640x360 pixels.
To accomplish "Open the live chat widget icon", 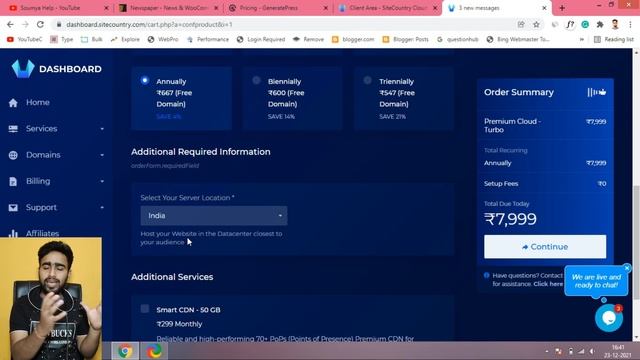I will click(609, 318).
